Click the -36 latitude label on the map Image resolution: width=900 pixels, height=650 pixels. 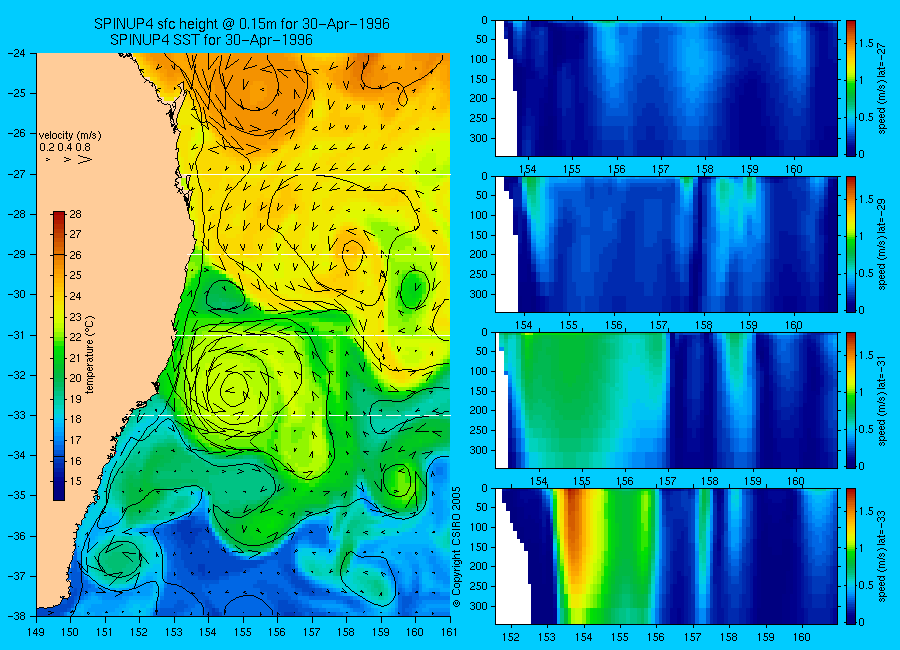(16, 536)
